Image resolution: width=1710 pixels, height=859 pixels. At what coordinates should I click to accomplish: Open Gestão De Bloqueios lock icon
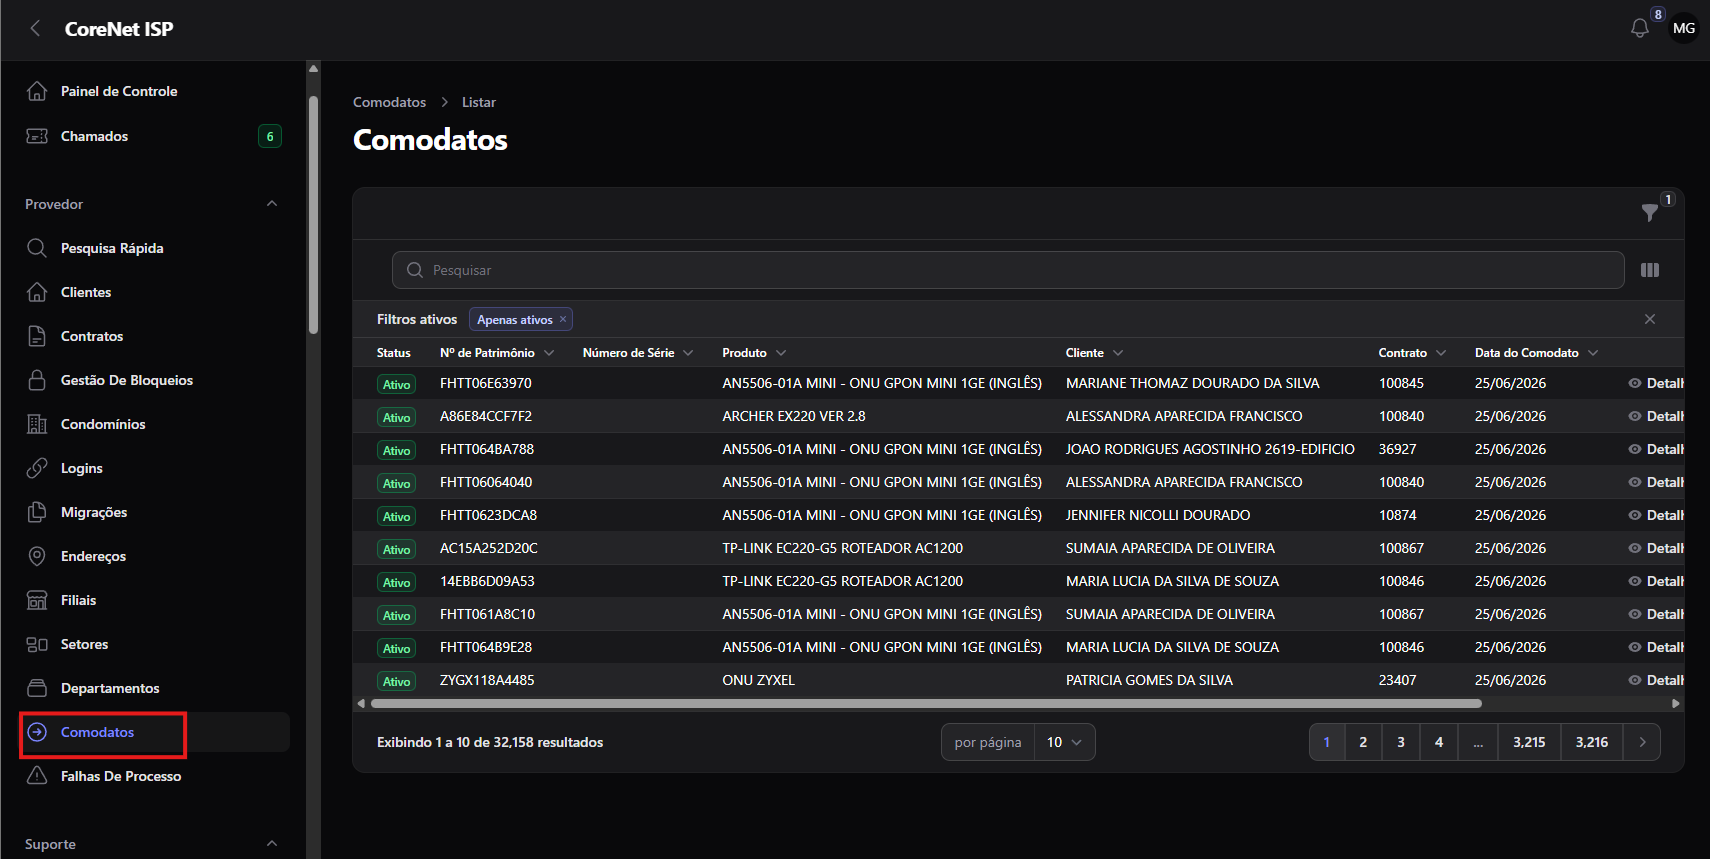click(x=37, y=380)
